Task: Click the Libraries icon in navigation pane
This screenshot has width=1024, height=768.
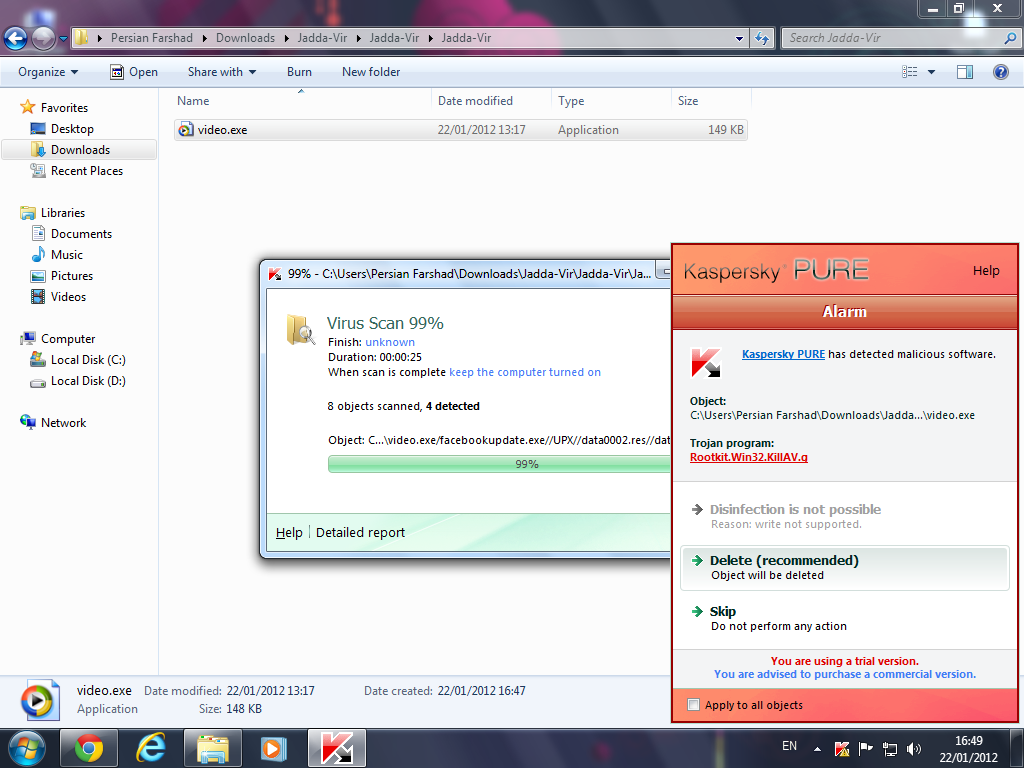Action: [27, 212]
